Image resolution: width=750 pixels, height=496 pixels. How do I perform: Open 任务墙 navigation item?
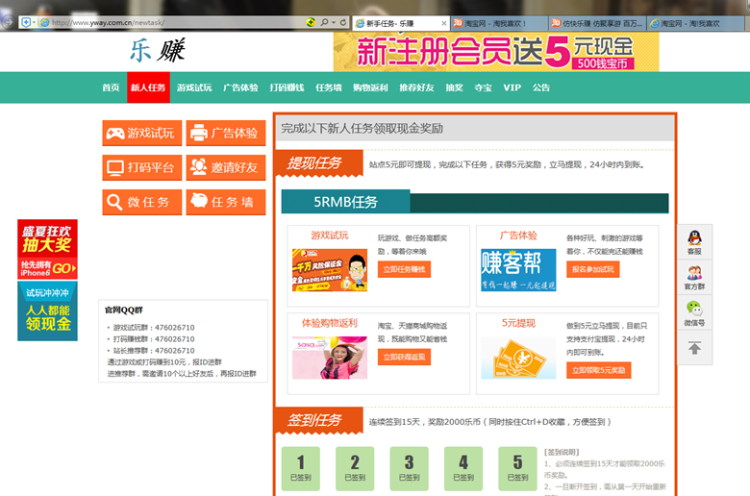tap(329, 88)
